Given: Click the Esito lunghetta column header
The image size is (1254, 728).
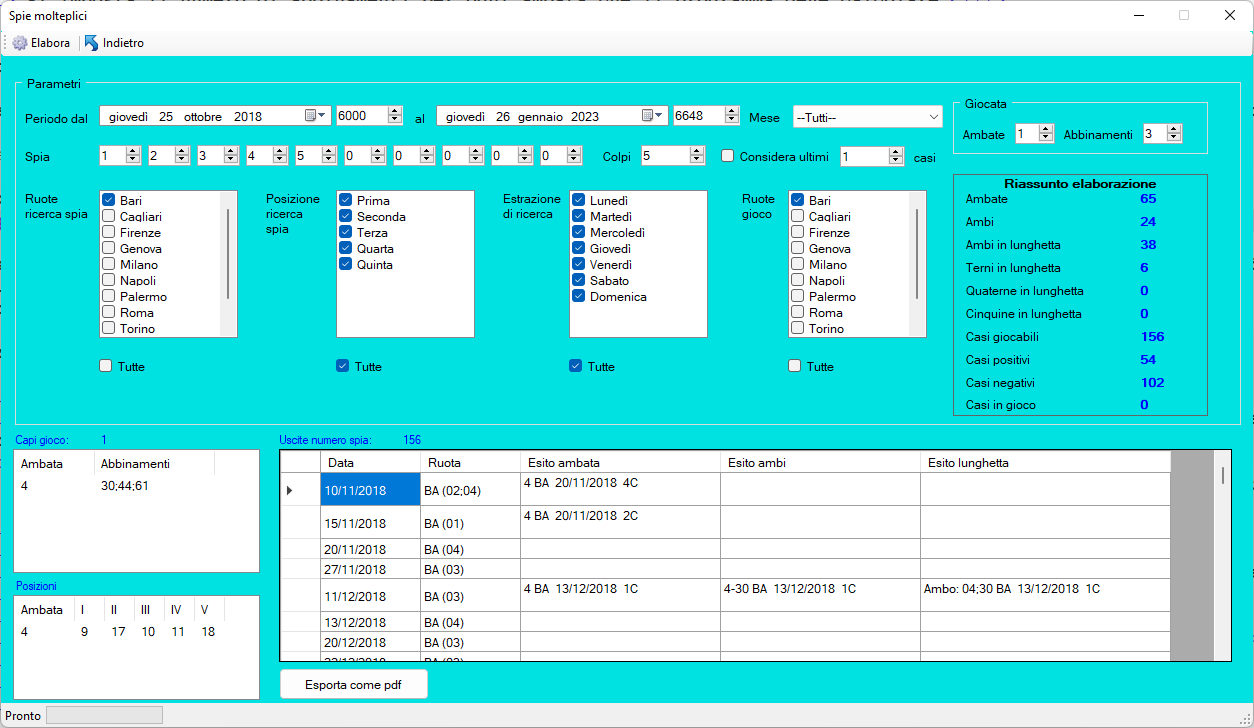Looking at the screenshot, I should click(1045, 462).
